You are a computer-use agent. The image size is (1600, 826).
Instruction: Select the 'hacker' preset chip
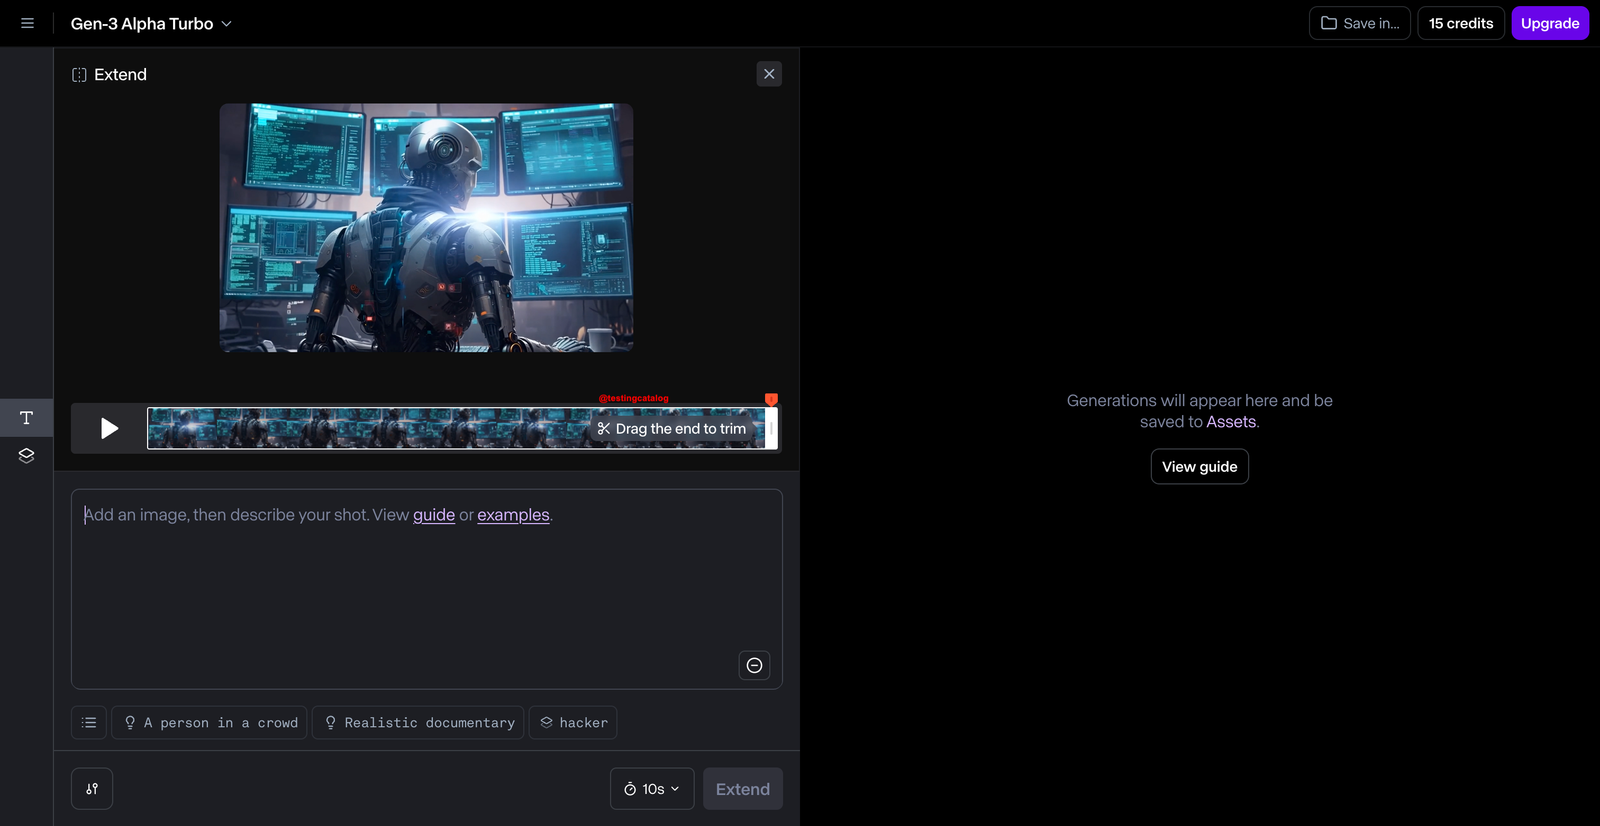(573, 723)
